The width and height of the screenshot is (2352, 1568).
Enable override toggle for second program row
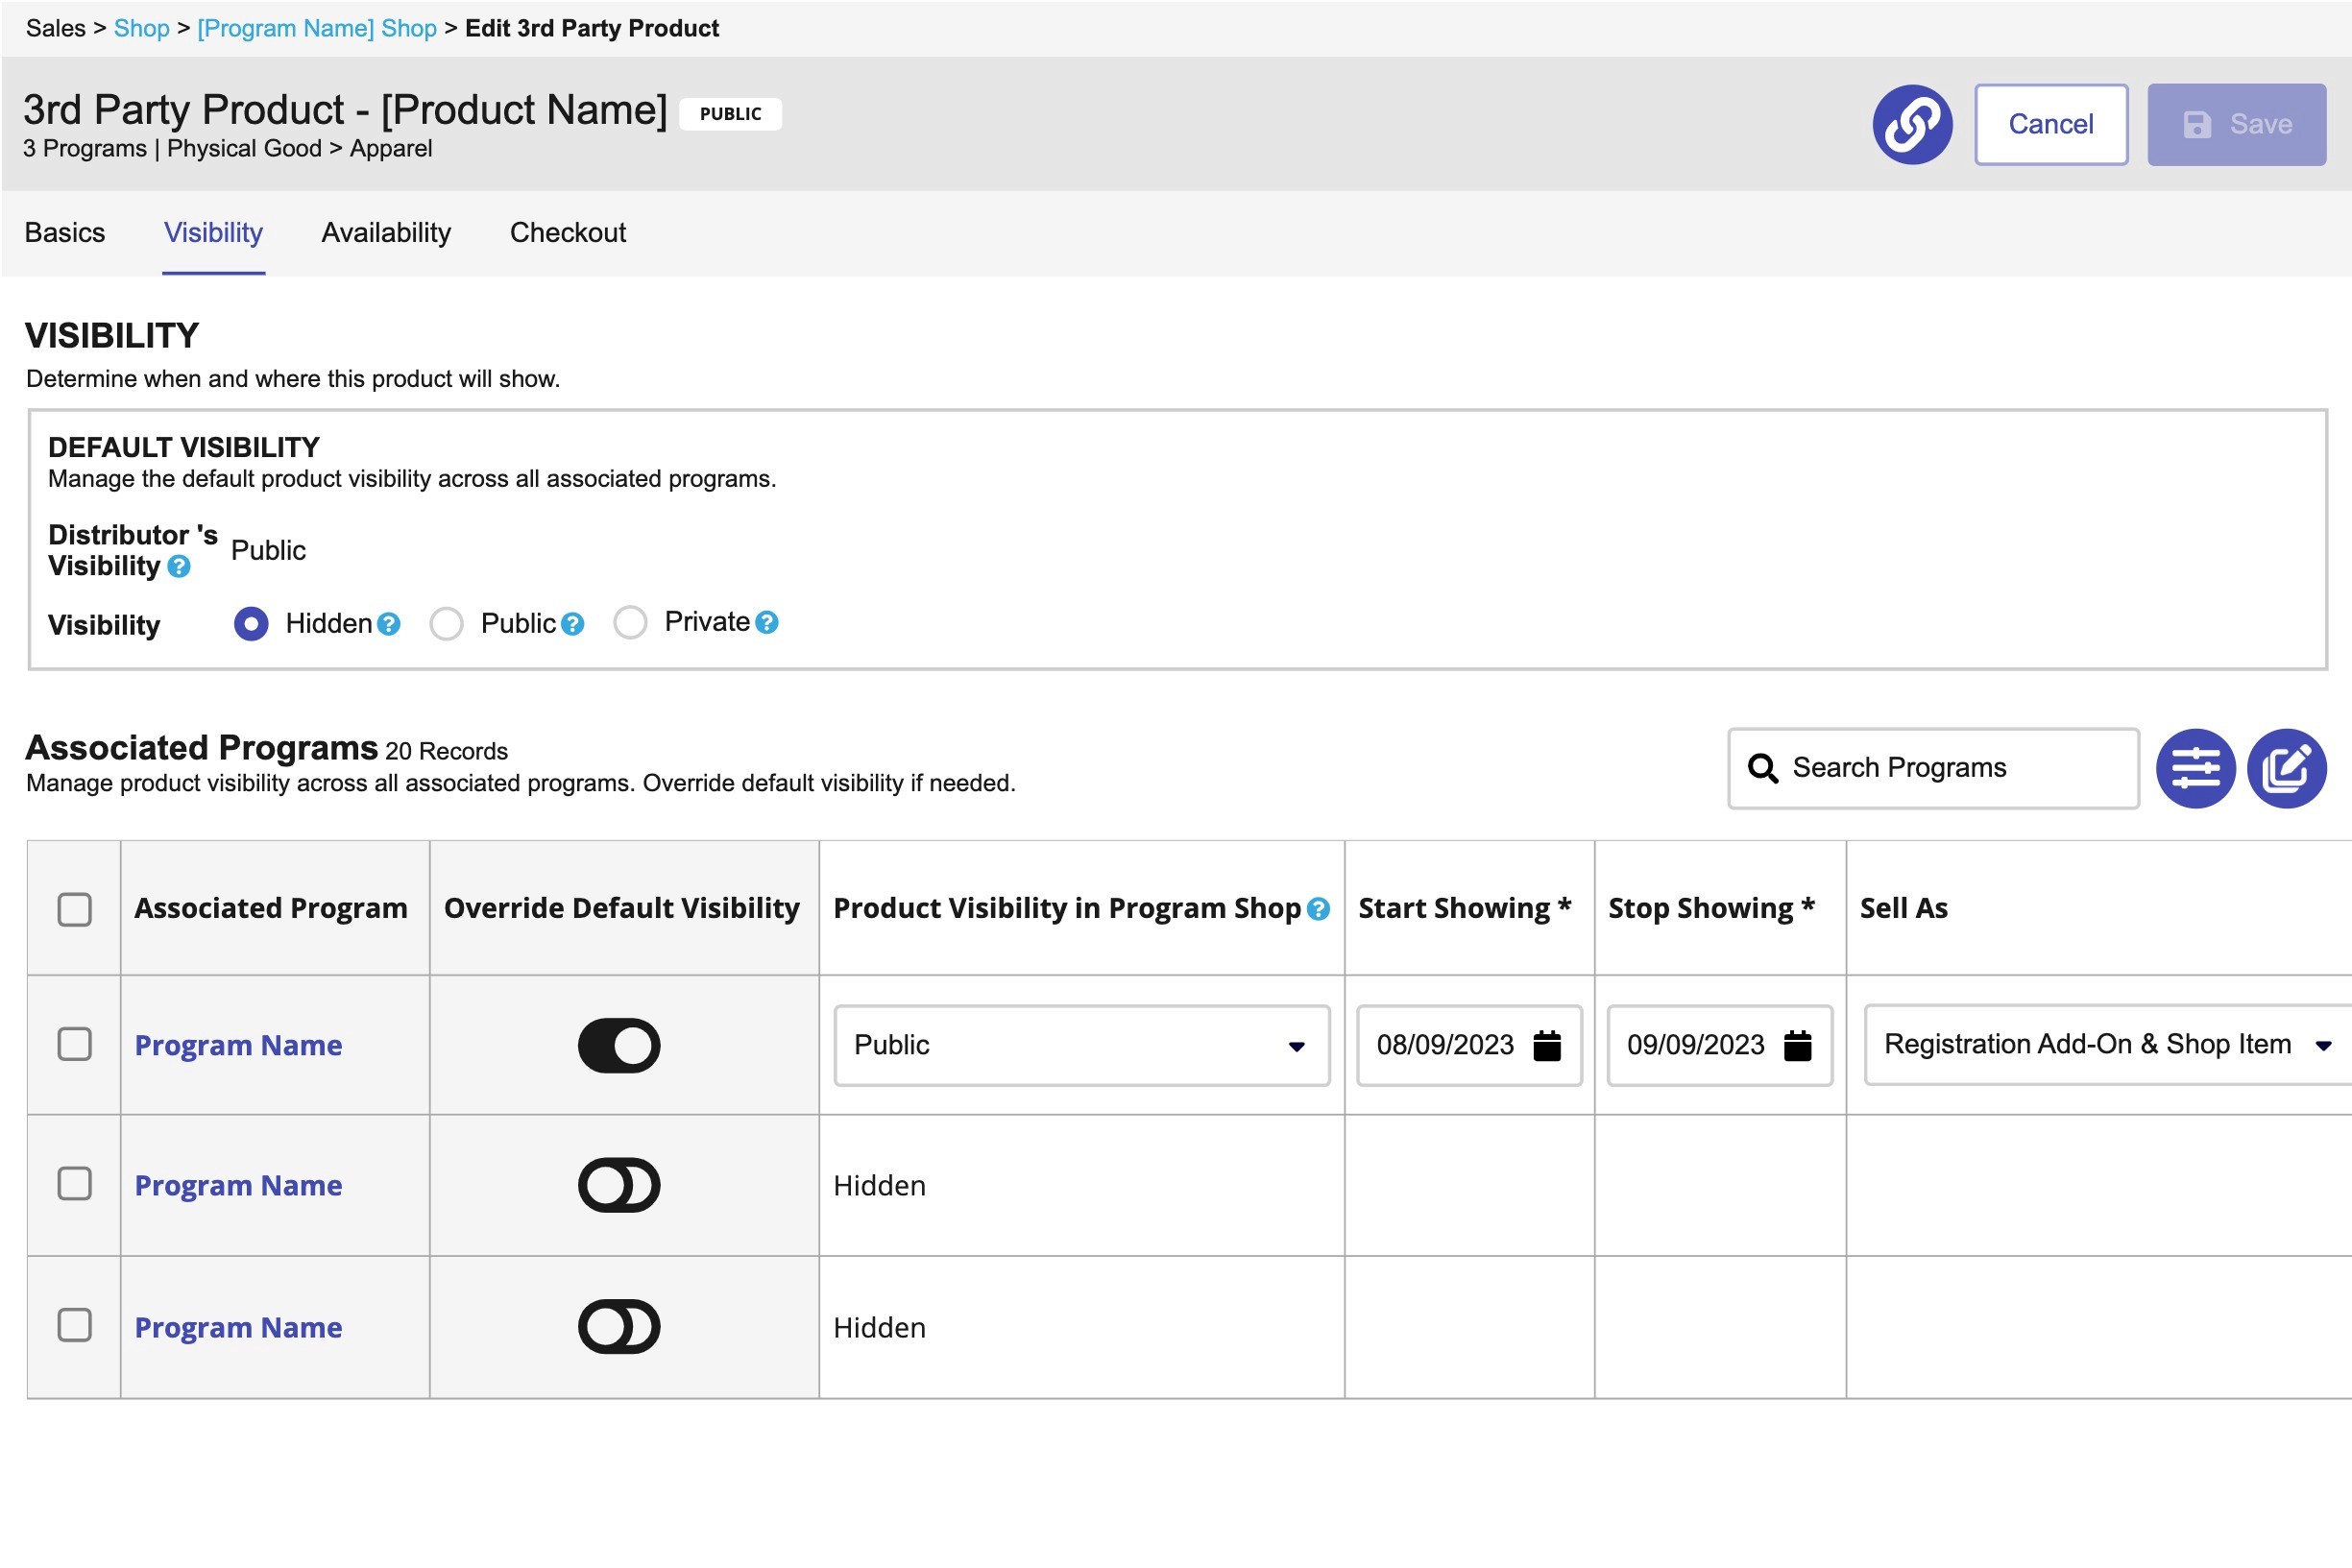click(x=619, y=1185)
